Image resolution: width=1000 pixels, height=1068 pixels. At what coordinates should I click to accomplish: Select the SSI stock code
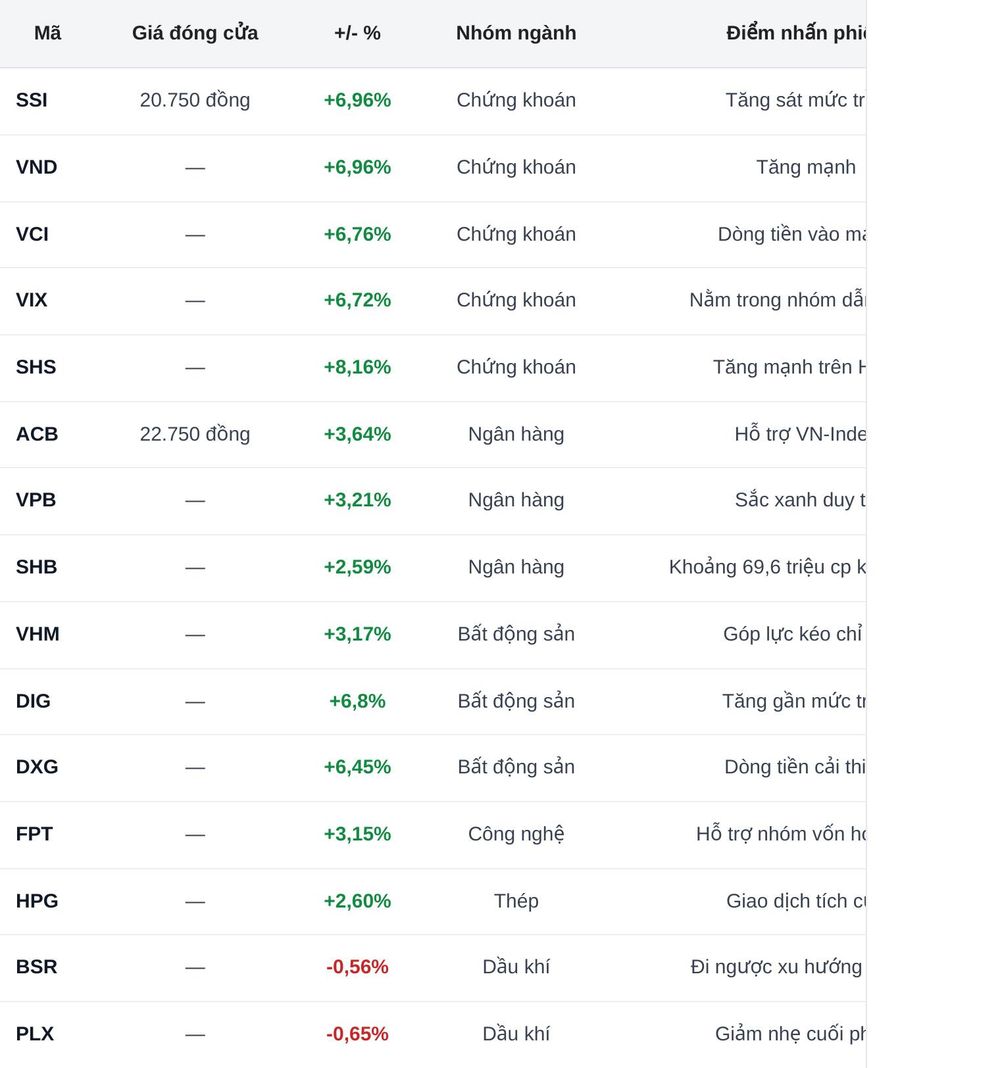(31, 100)
